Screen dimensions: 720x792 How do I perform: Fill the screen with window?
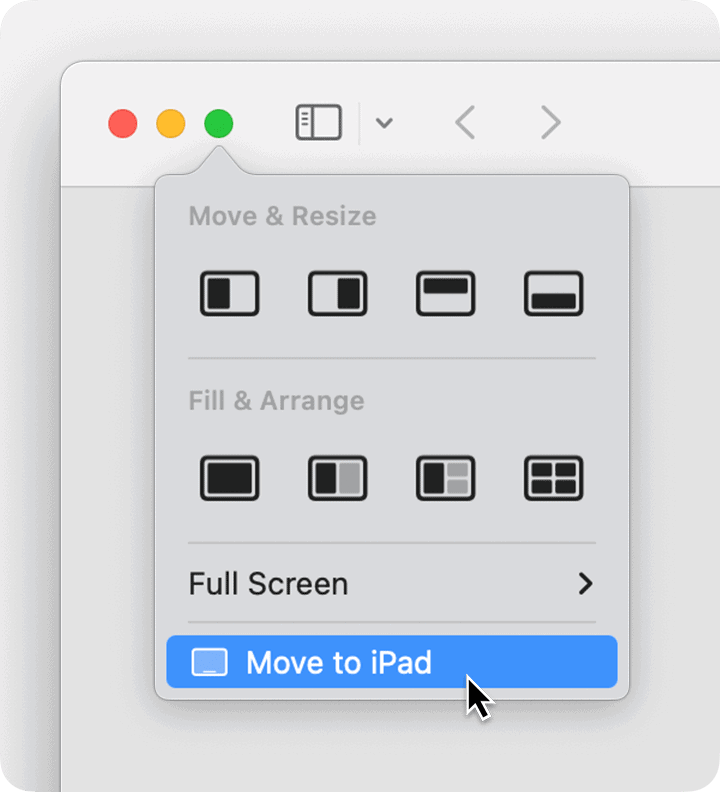tap(230, 478)
